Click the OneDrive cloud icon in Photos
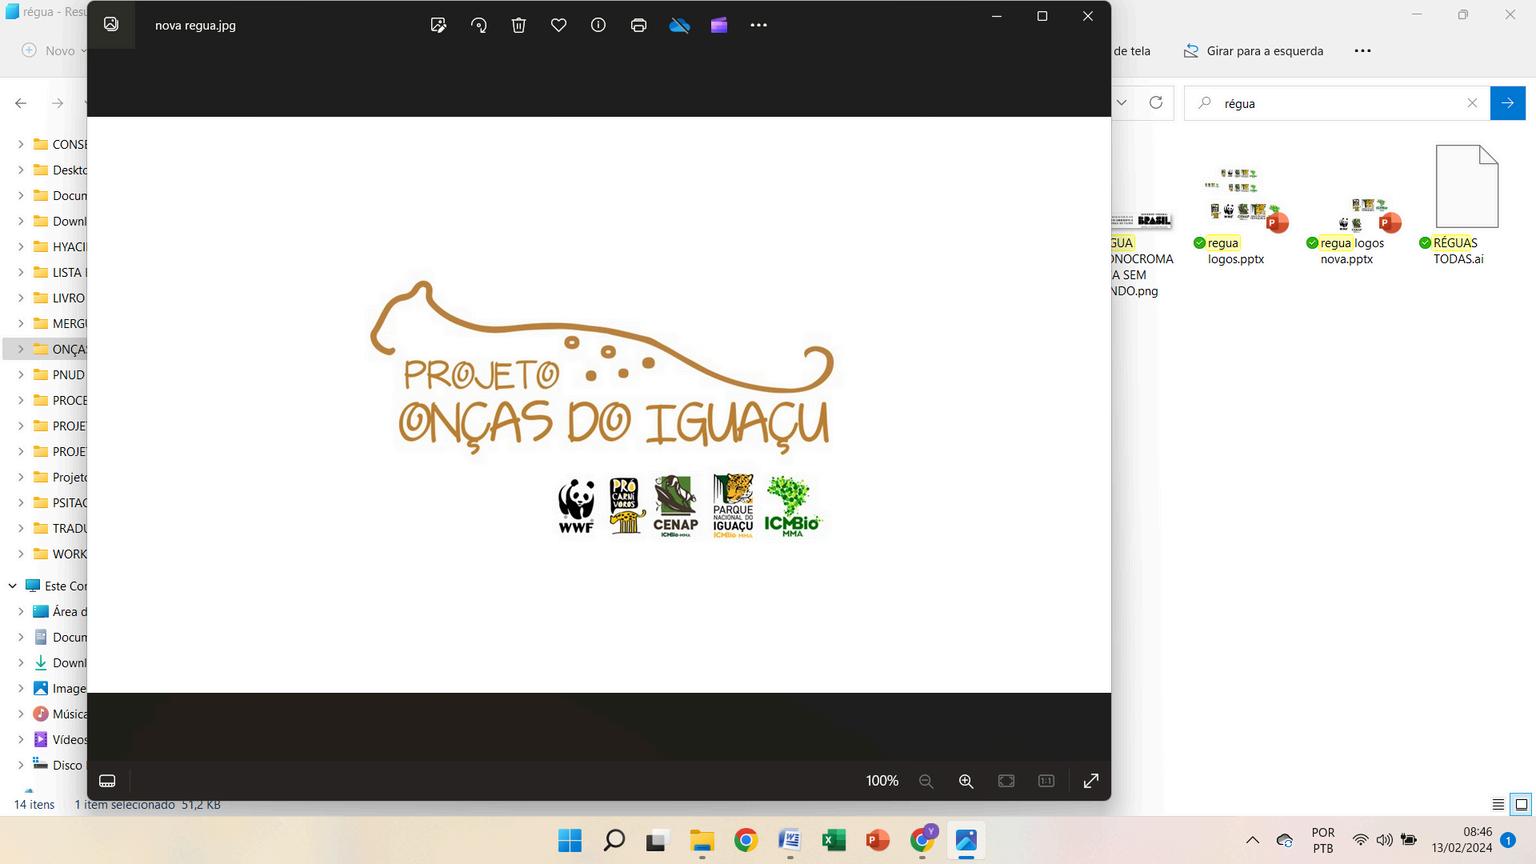 point(679,25)
